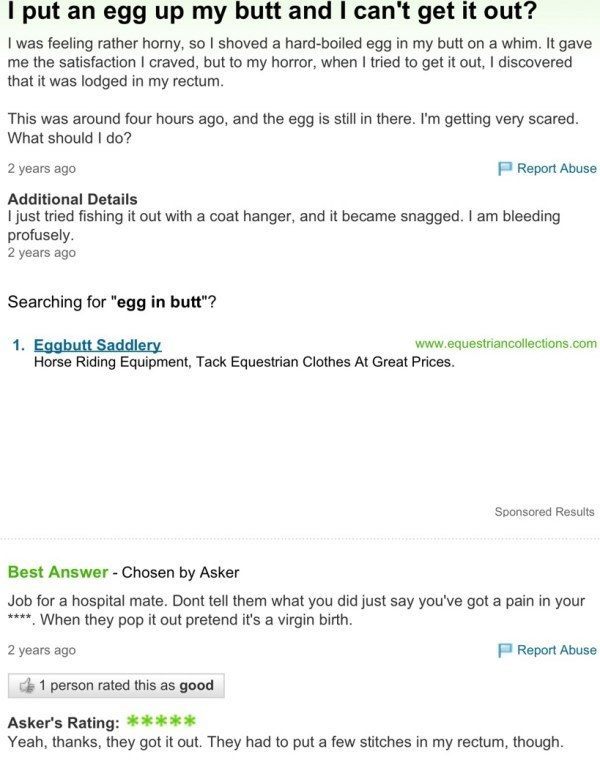Click the '1 person rated this as good' button

pos(116,685)
